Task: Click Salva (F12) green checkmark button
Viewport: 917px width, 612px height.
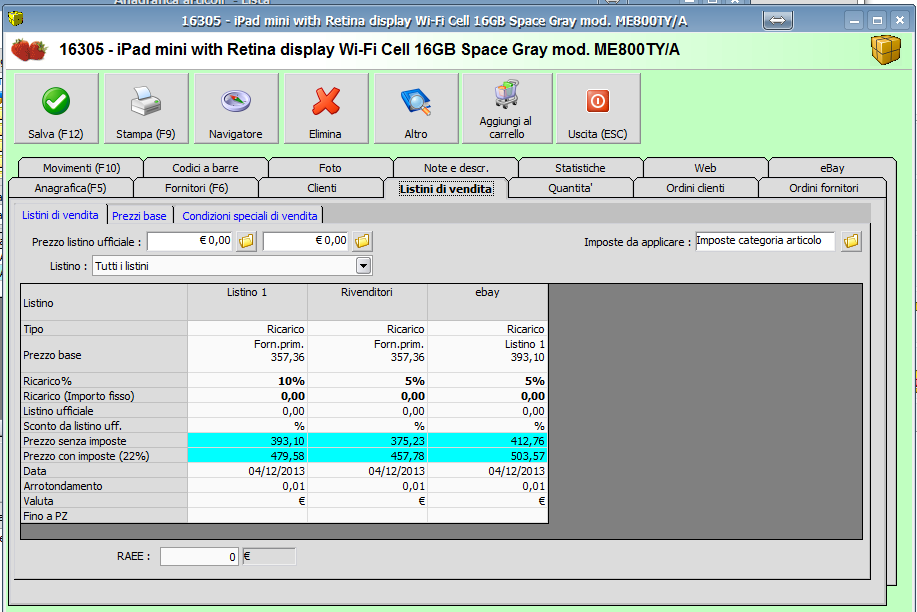Action: coord(56,108)
